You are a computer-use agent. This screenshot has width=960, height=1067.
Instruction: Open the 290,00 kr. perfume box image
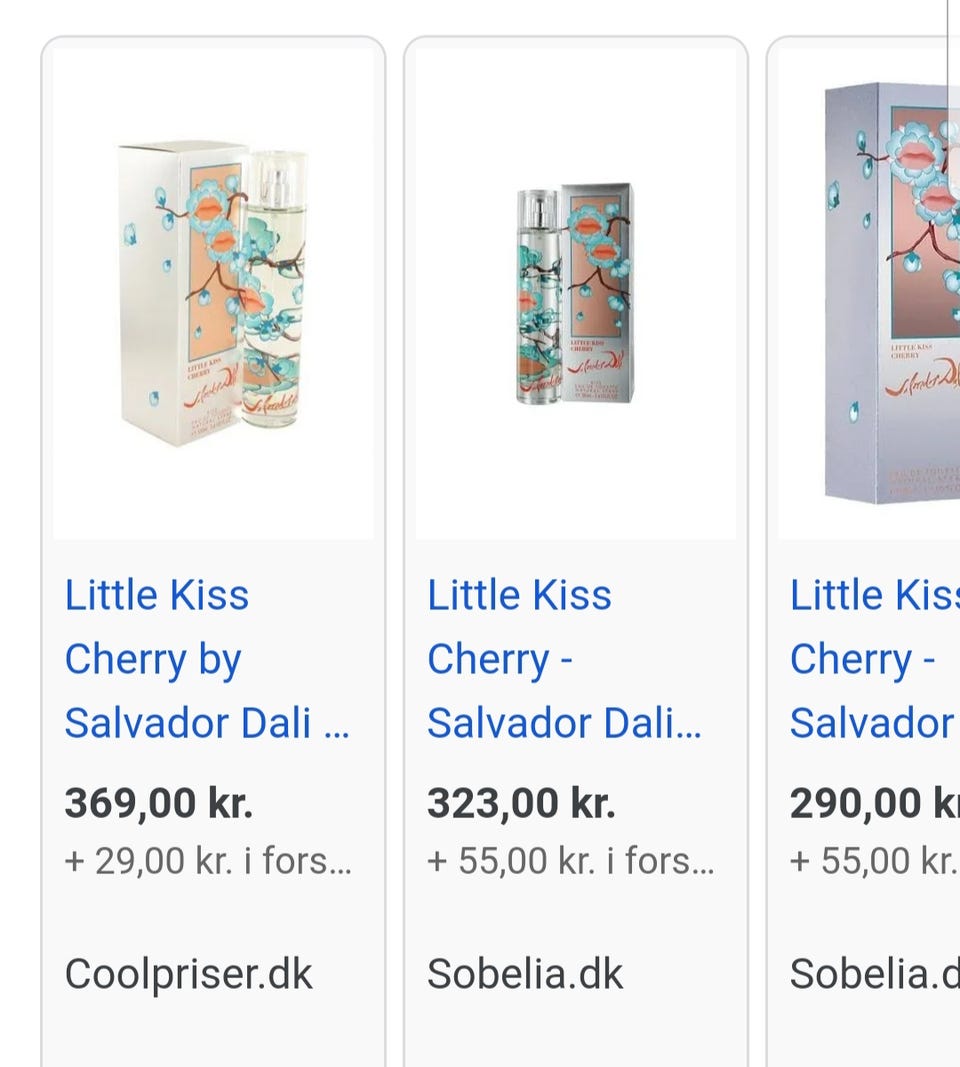(x=880, y=293)
